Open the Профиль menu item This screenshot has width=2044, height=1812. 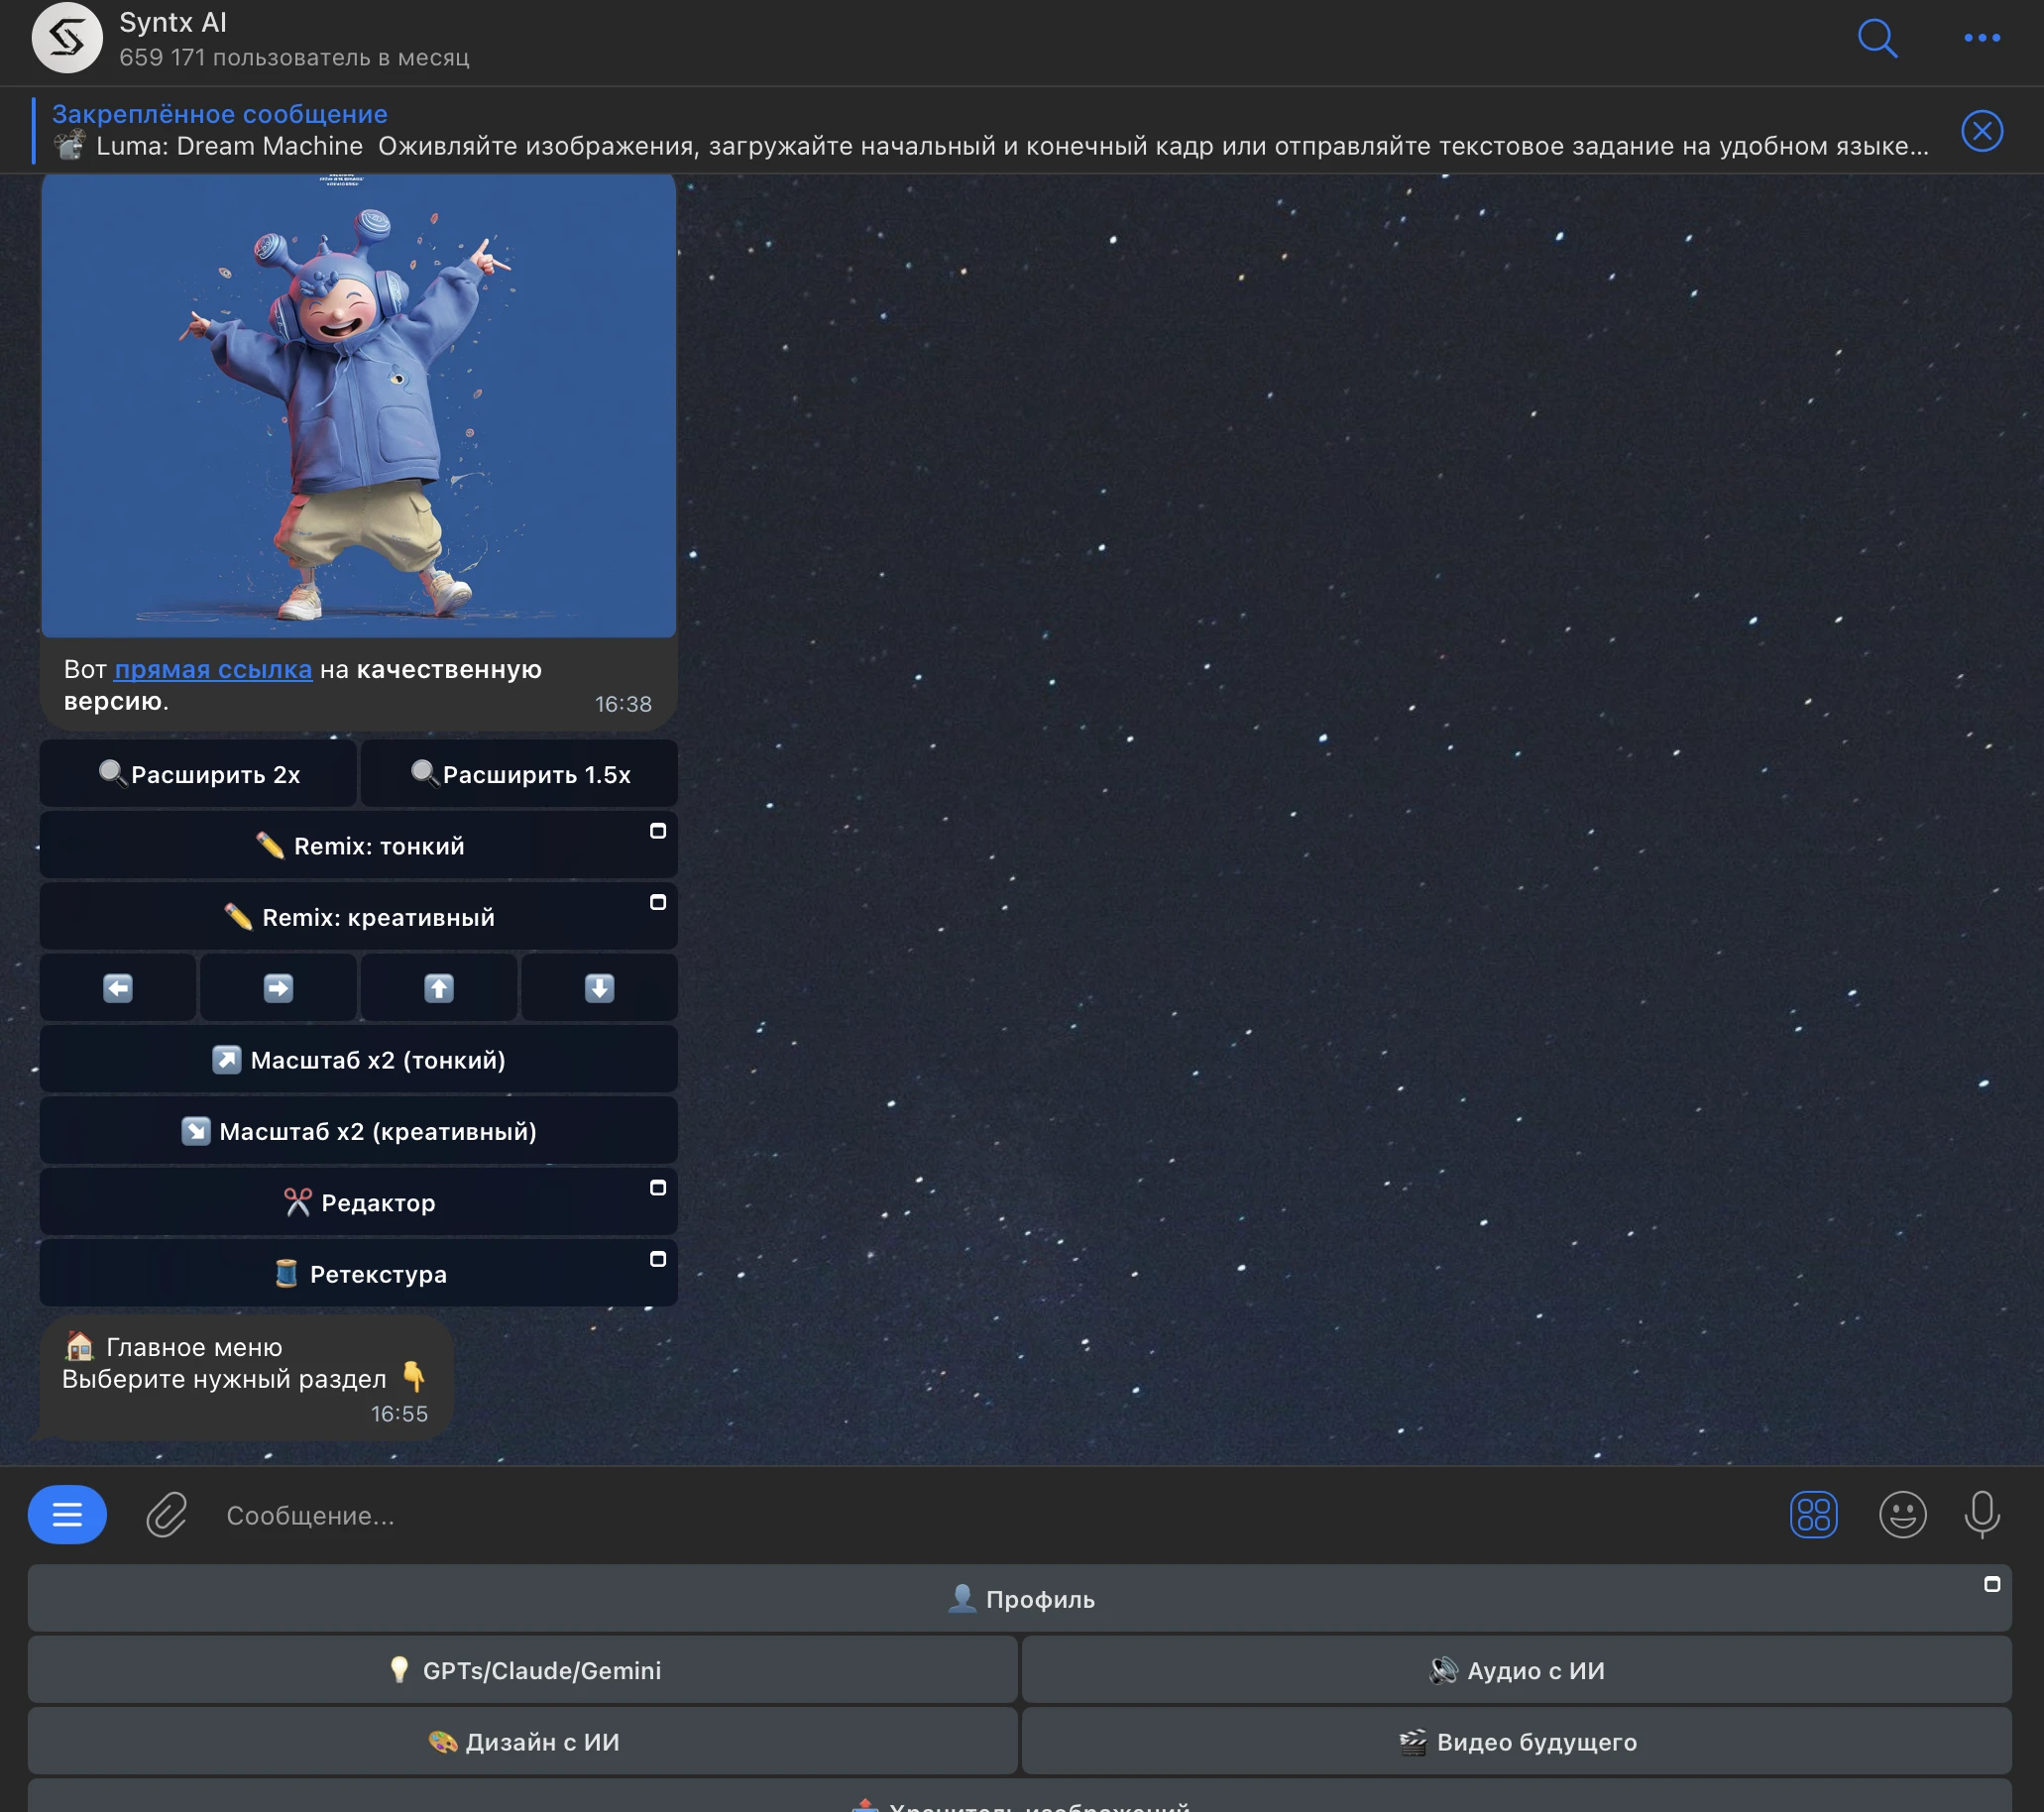point(1019,1599)
